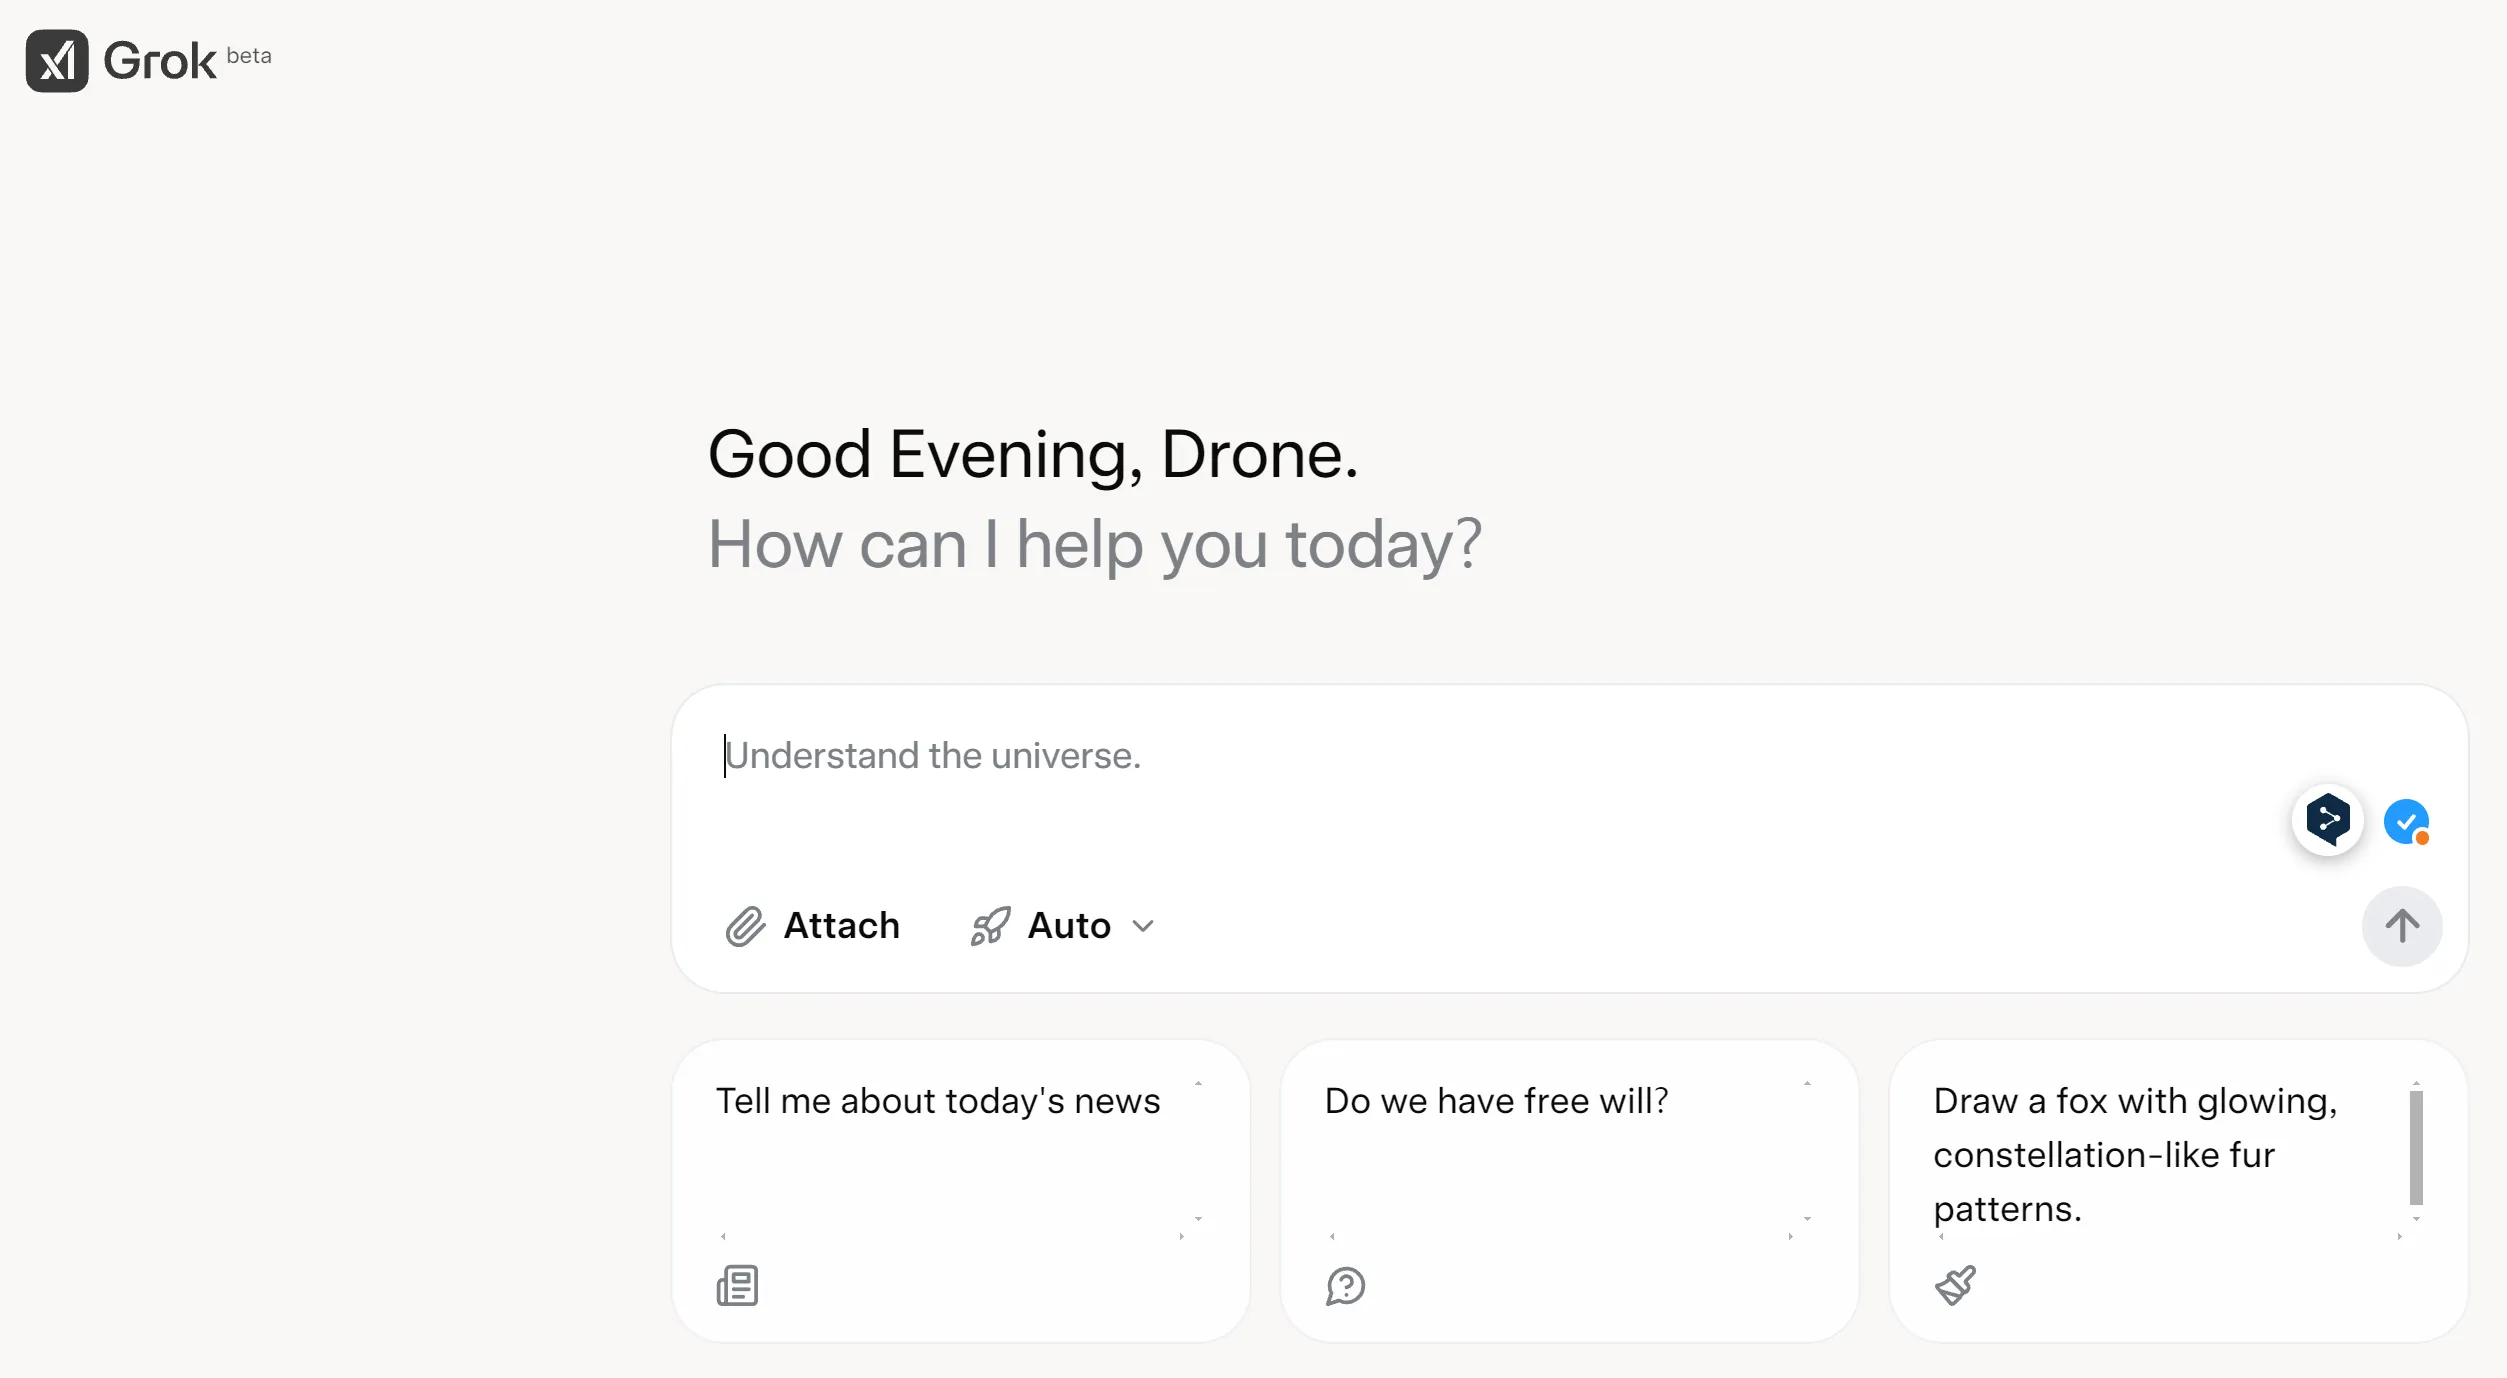Select 'Tell me about today's news' suggestion
The height and width of the screenshot is (1378, 2507).
[x=938, y=1101]
